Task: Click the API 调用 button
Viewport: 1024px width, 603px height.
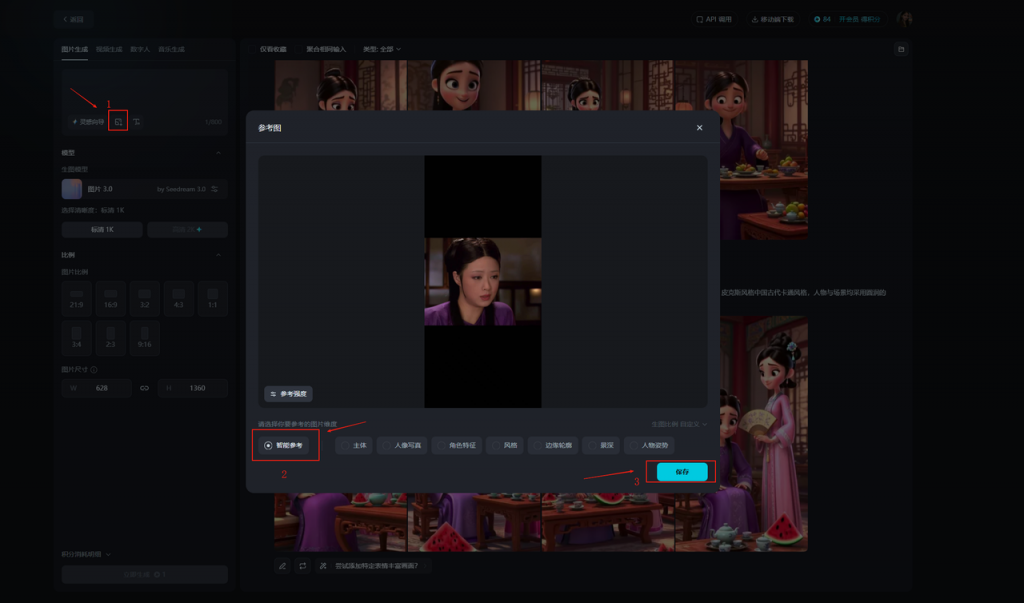Action: pos(713,20)
